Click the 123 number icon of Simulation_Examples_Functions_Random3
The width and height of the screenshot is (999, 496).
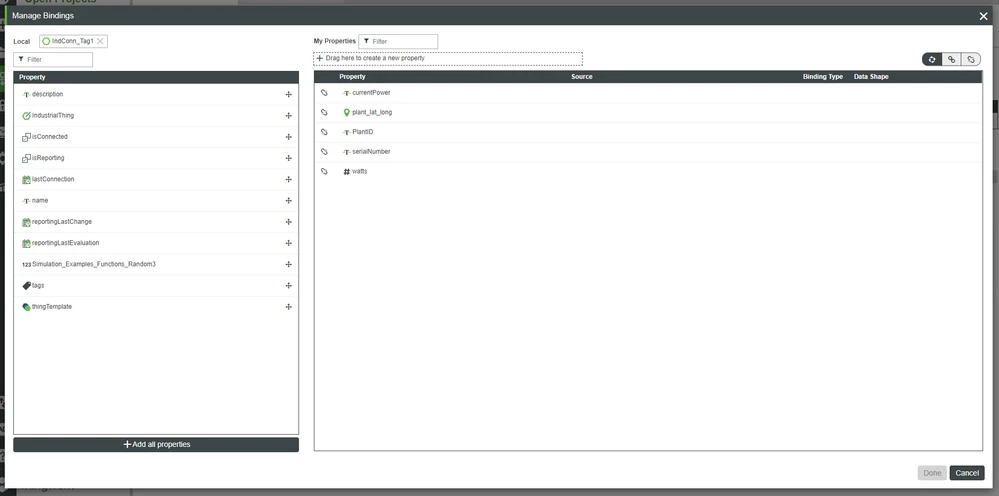(26, 265)
